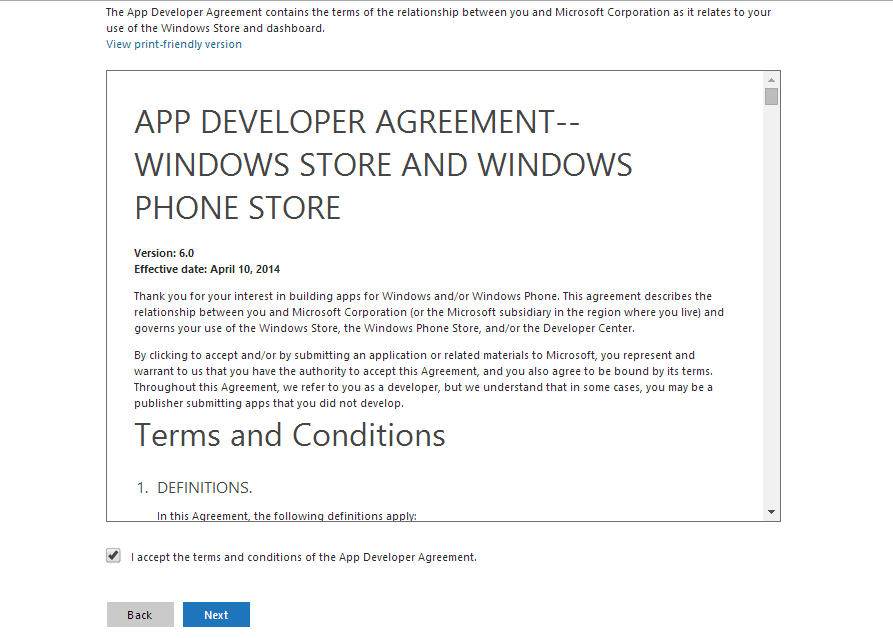Uncheck the accept terms and conditions checkbox
893x638 pixels.
pyautogui.click(x=113, y=555)
